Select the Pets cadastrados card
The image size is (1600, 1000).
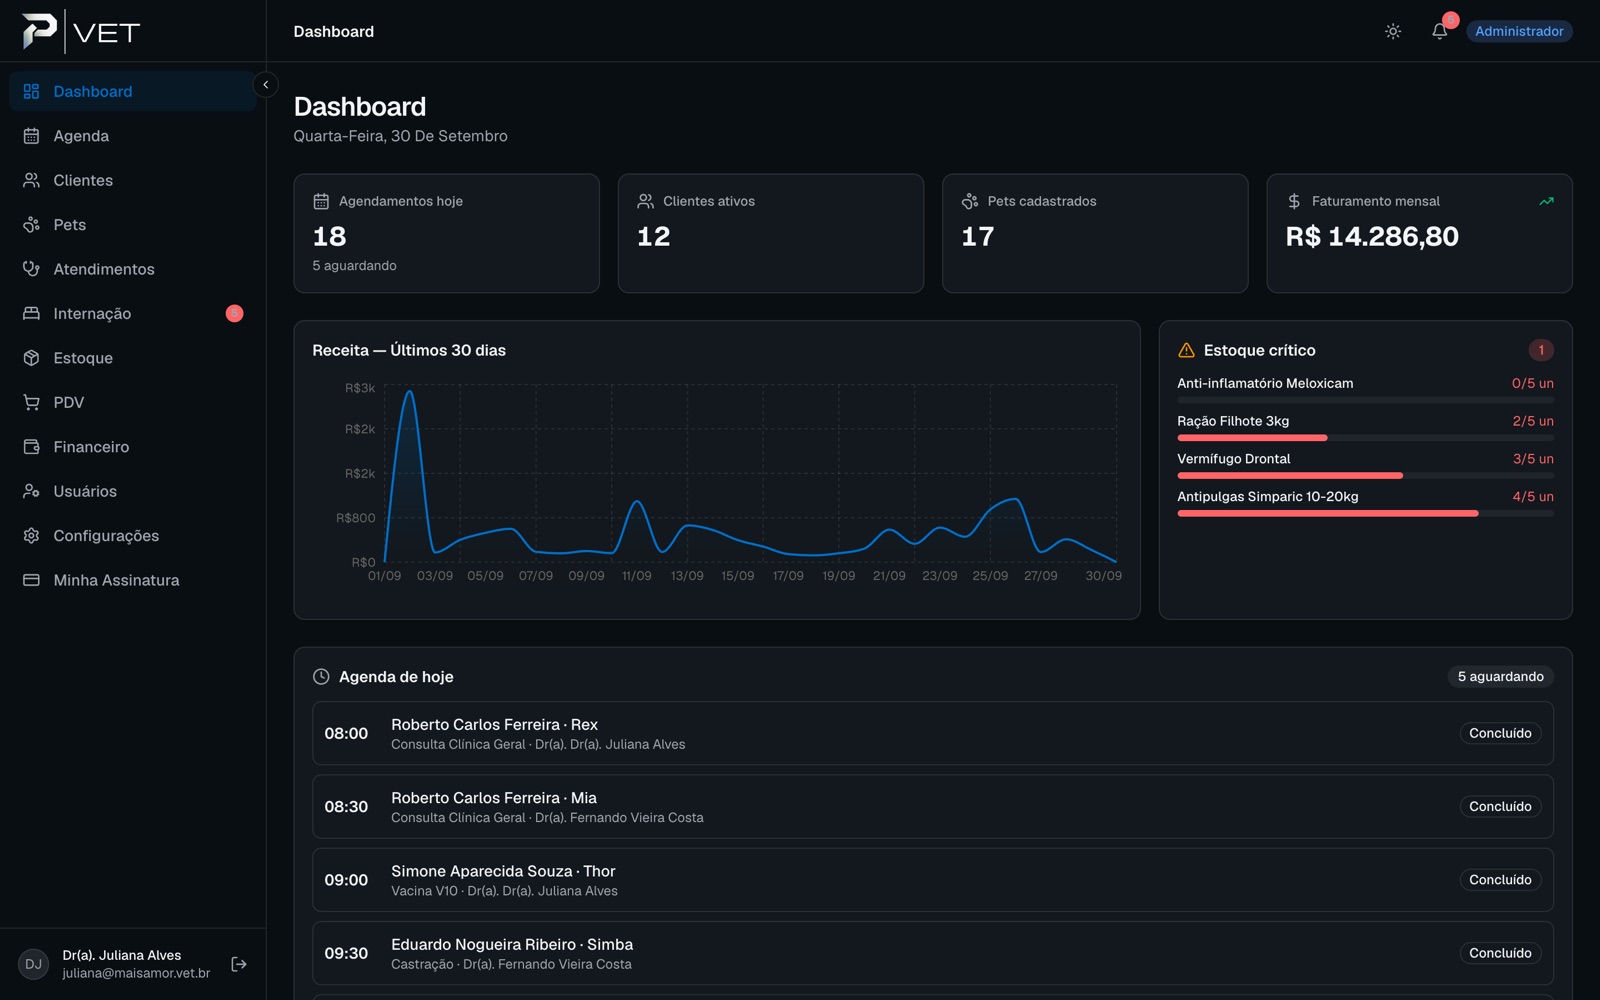click(1095, 233)
